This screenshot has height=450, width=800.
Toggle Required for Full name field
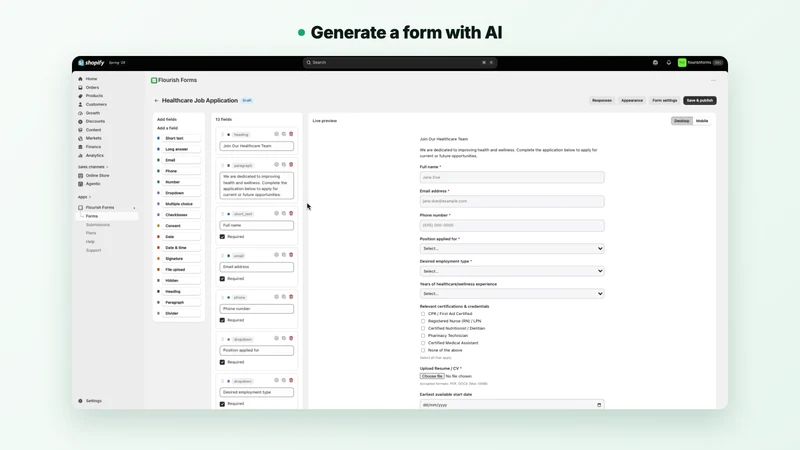pyautogui.click(x=222, y=237)
